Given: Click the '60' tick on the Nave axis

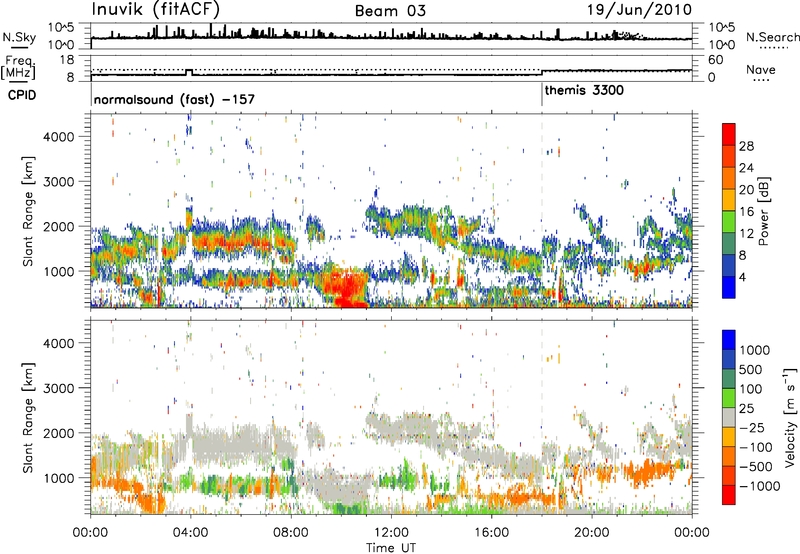Looking at the screenshot, I should (x=716, y=60).
